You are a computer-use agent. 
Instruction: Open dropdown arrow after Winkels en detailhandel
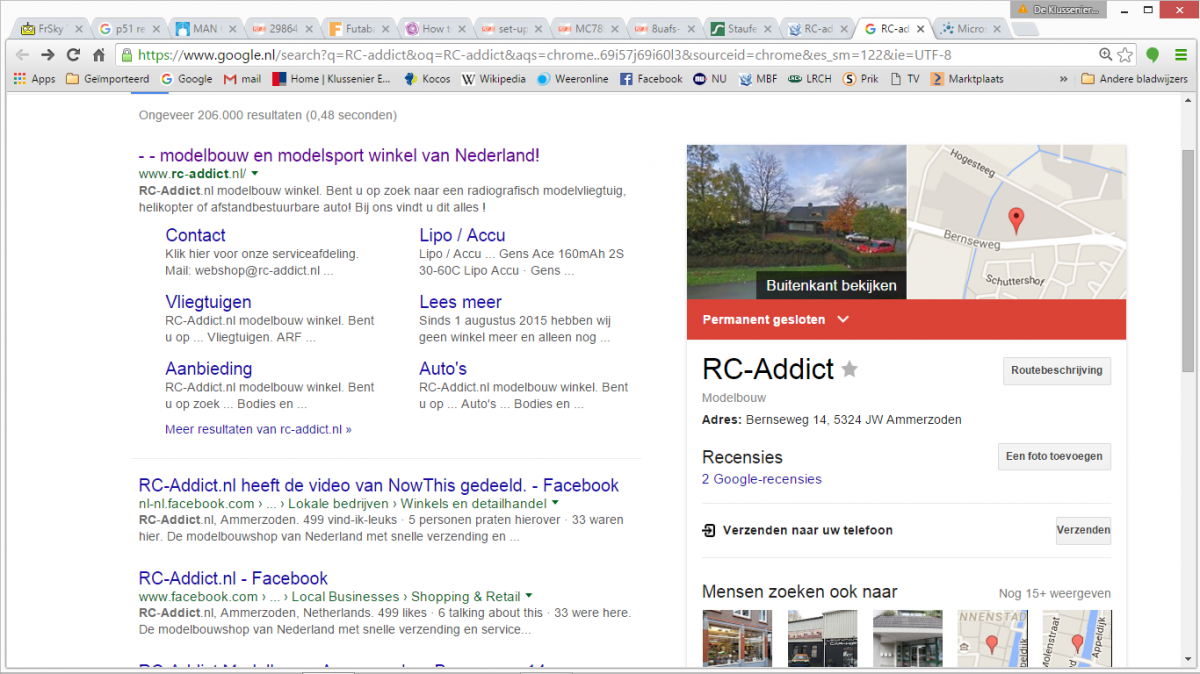(555, 503)
